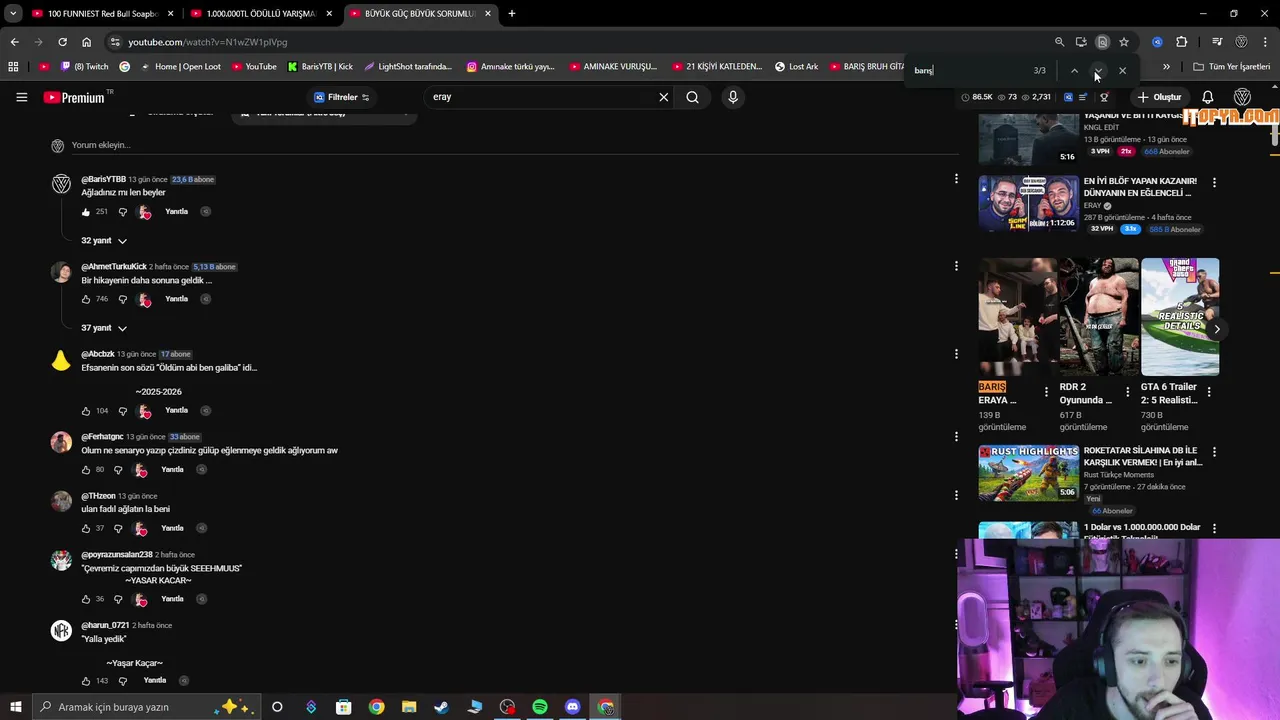
Task: Click the Windows taskbar search box
Action: [145, 707]
